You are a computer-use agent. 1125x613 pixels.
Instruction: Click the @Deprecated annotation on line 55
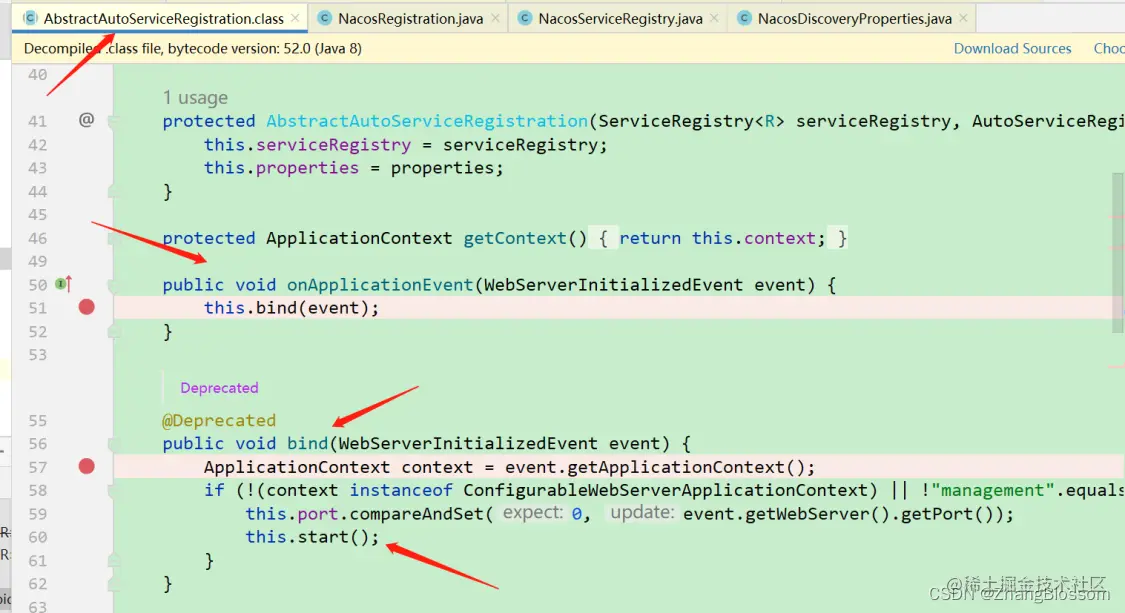pyautogui.click(x=219, y=420)
